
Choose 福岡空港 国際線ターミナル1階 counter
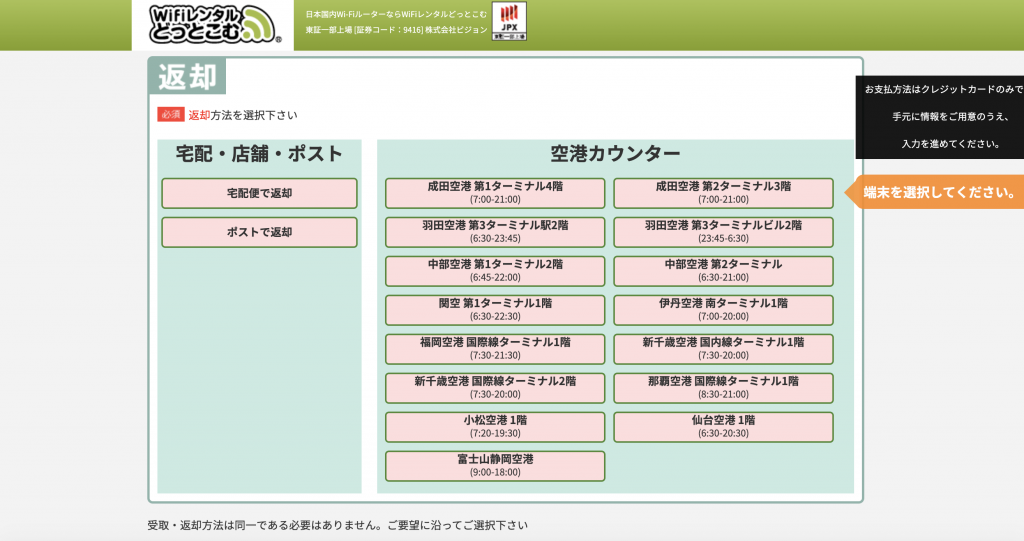click(x=495, y=349)
